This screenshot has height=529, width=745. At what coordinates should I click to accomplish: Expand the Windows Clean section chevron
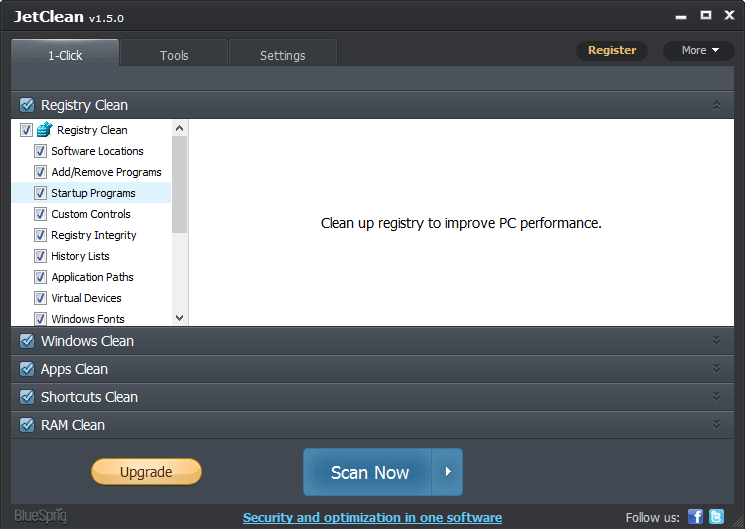pos(716,341)
